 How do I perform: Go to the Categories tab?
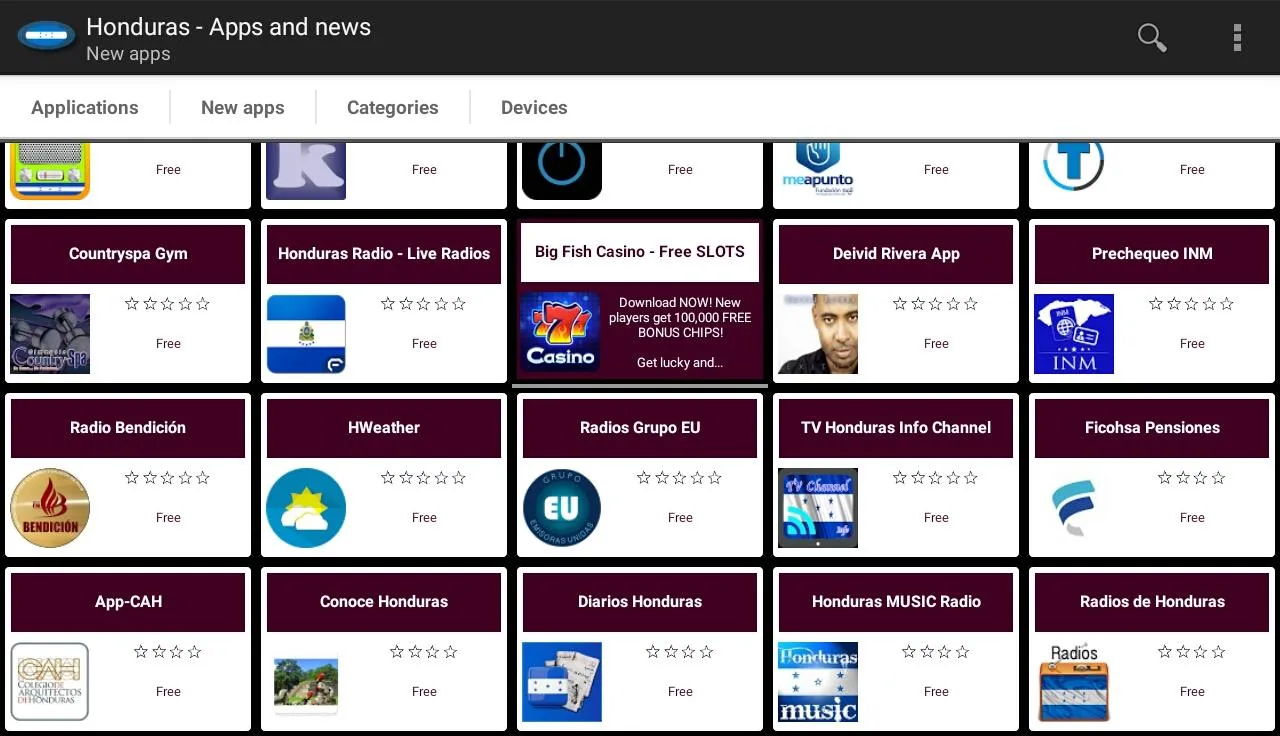393,107
